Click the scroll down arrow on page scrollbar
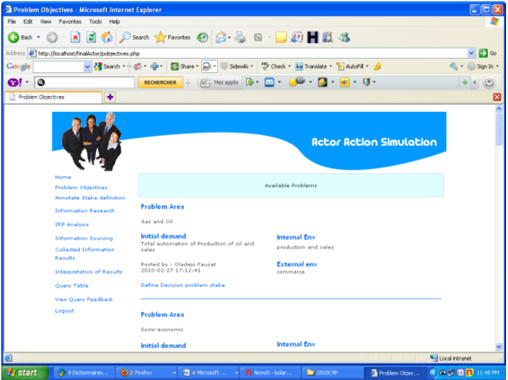 point(499,347)
